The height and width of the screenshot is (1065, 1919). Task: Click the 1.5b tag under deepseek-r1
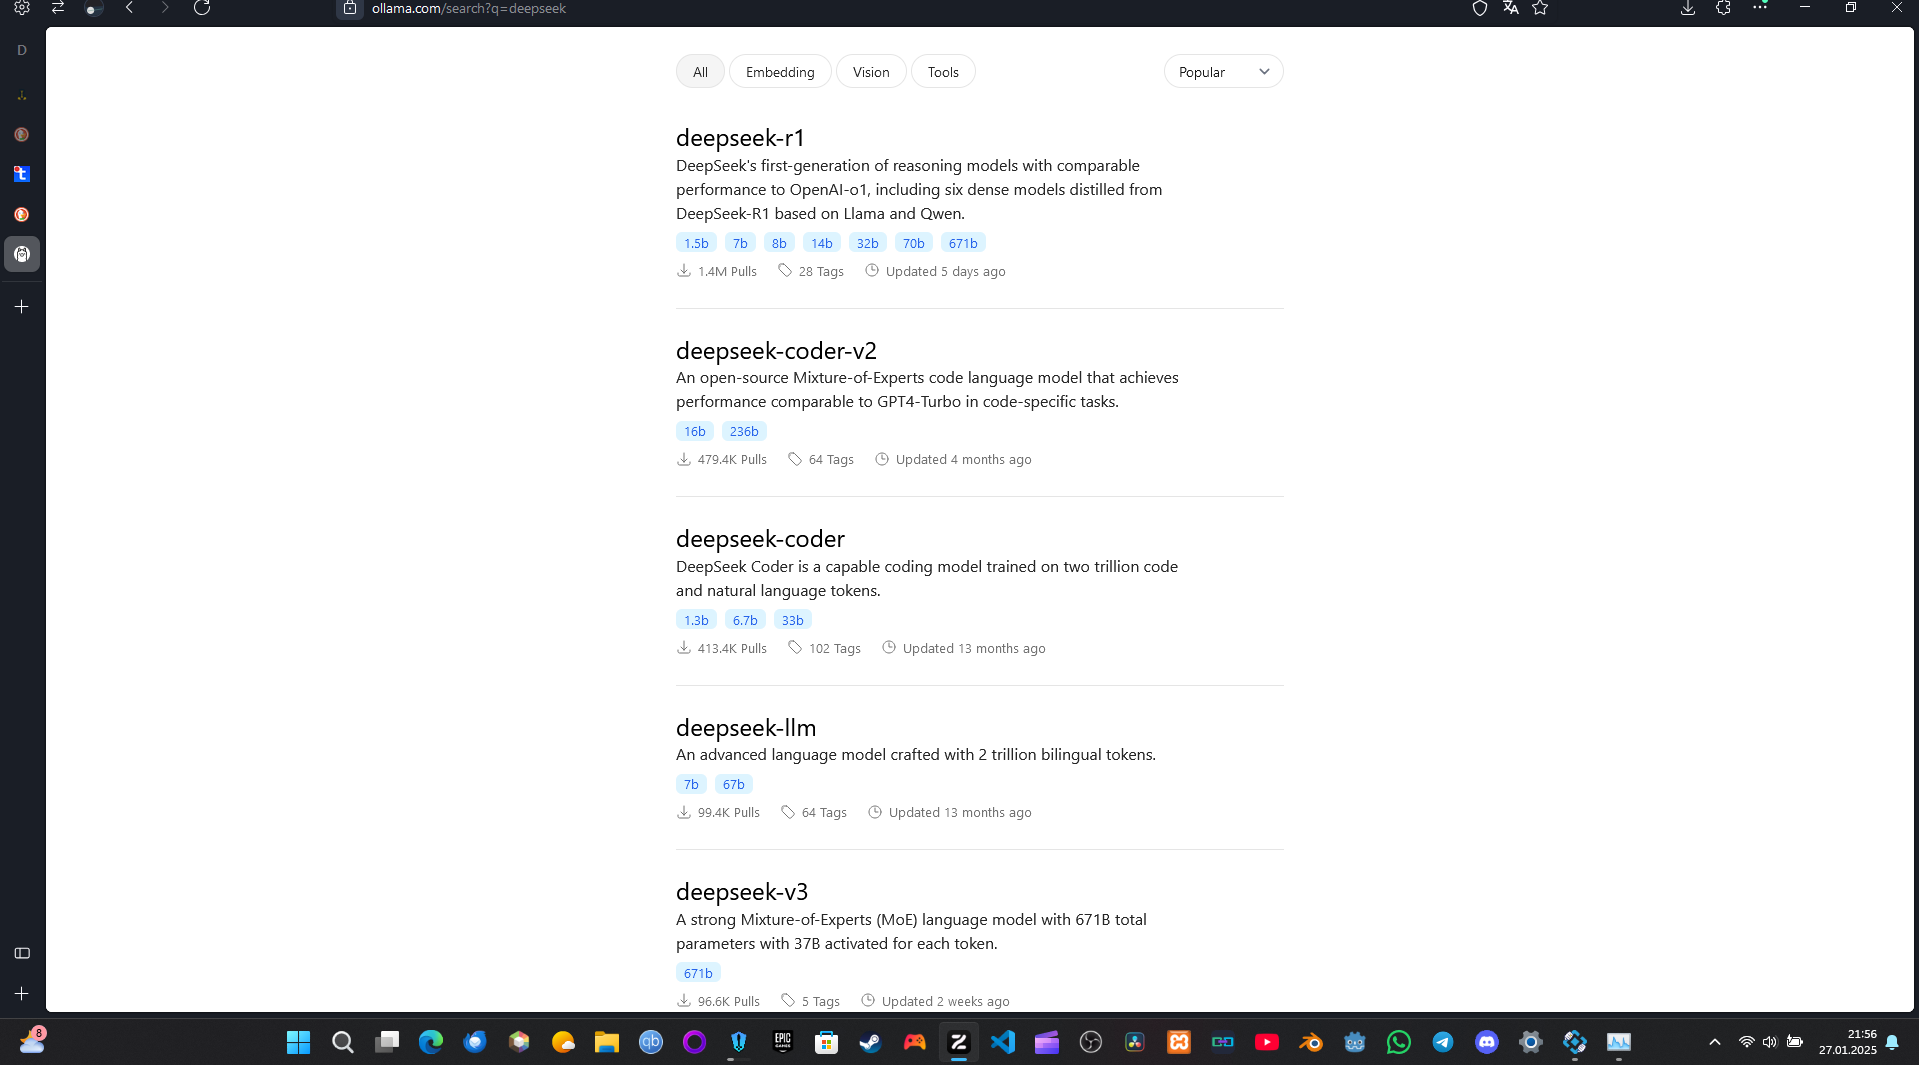click(x=696, y=243)
